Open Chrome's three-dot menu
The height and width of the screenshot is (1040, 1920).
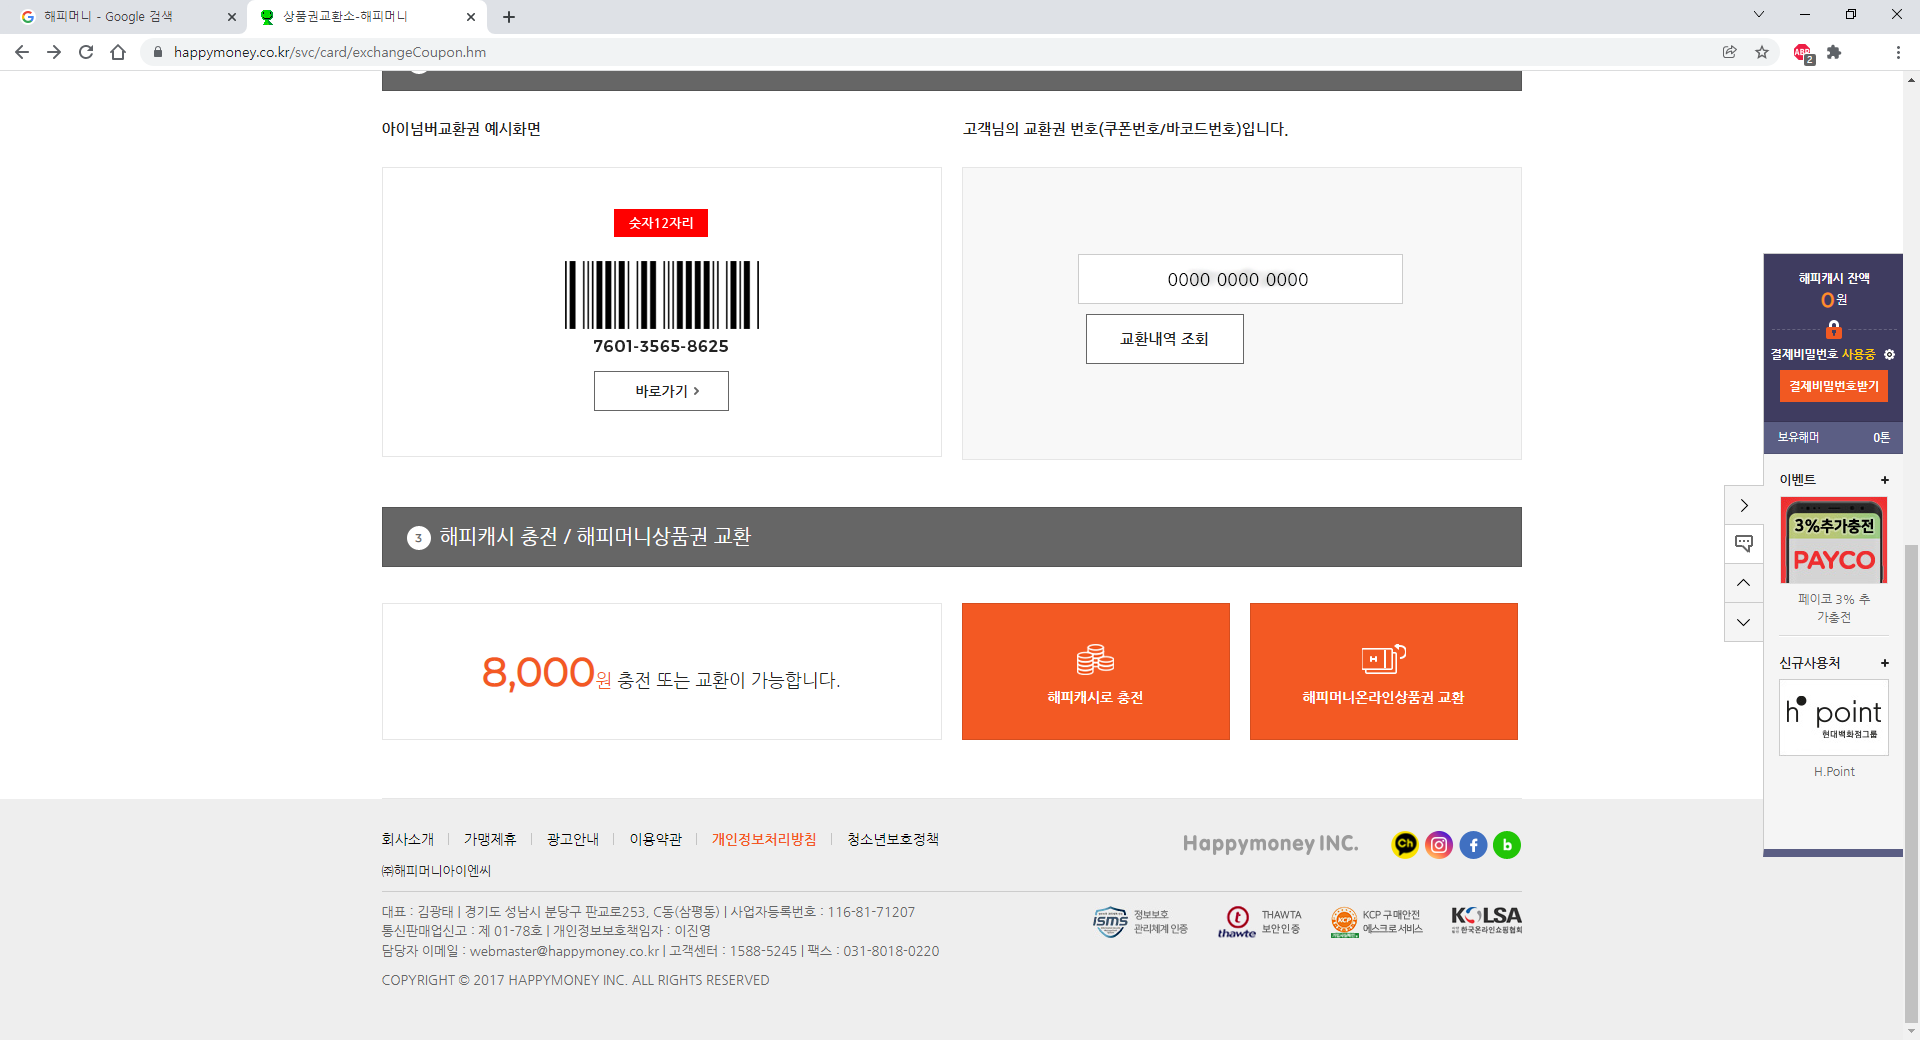[x=1898, y=52]
